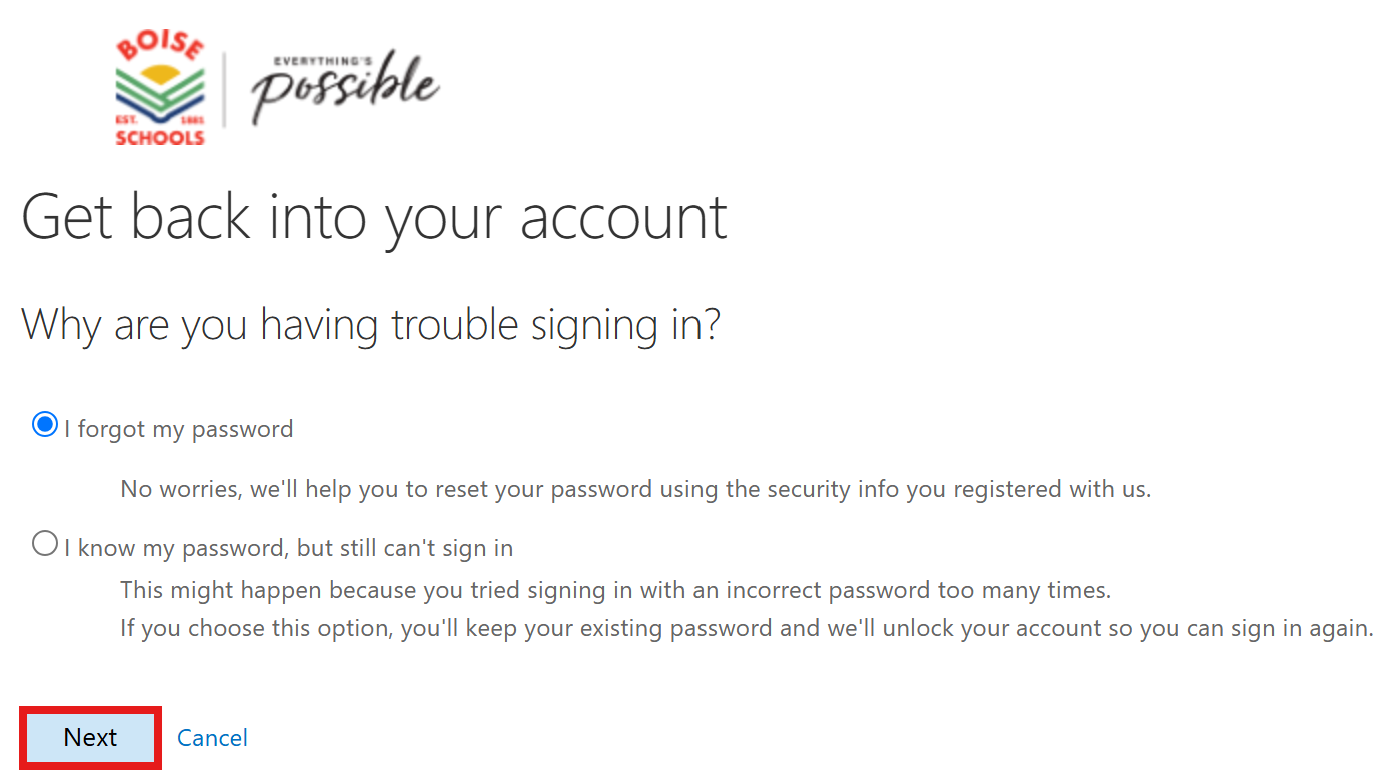Viewport: 1398px width, 778px height.
Task: Click the Get back into your account heading
Action: coord(375,218)
